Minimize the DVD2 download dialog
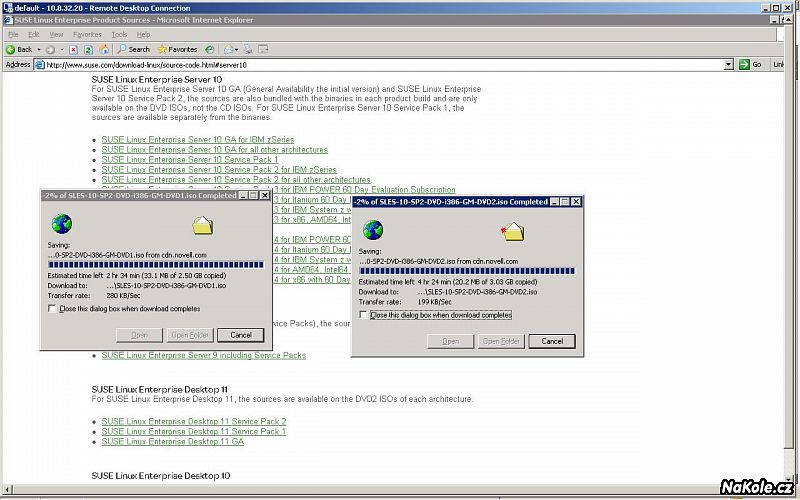 tap(555, 202)
